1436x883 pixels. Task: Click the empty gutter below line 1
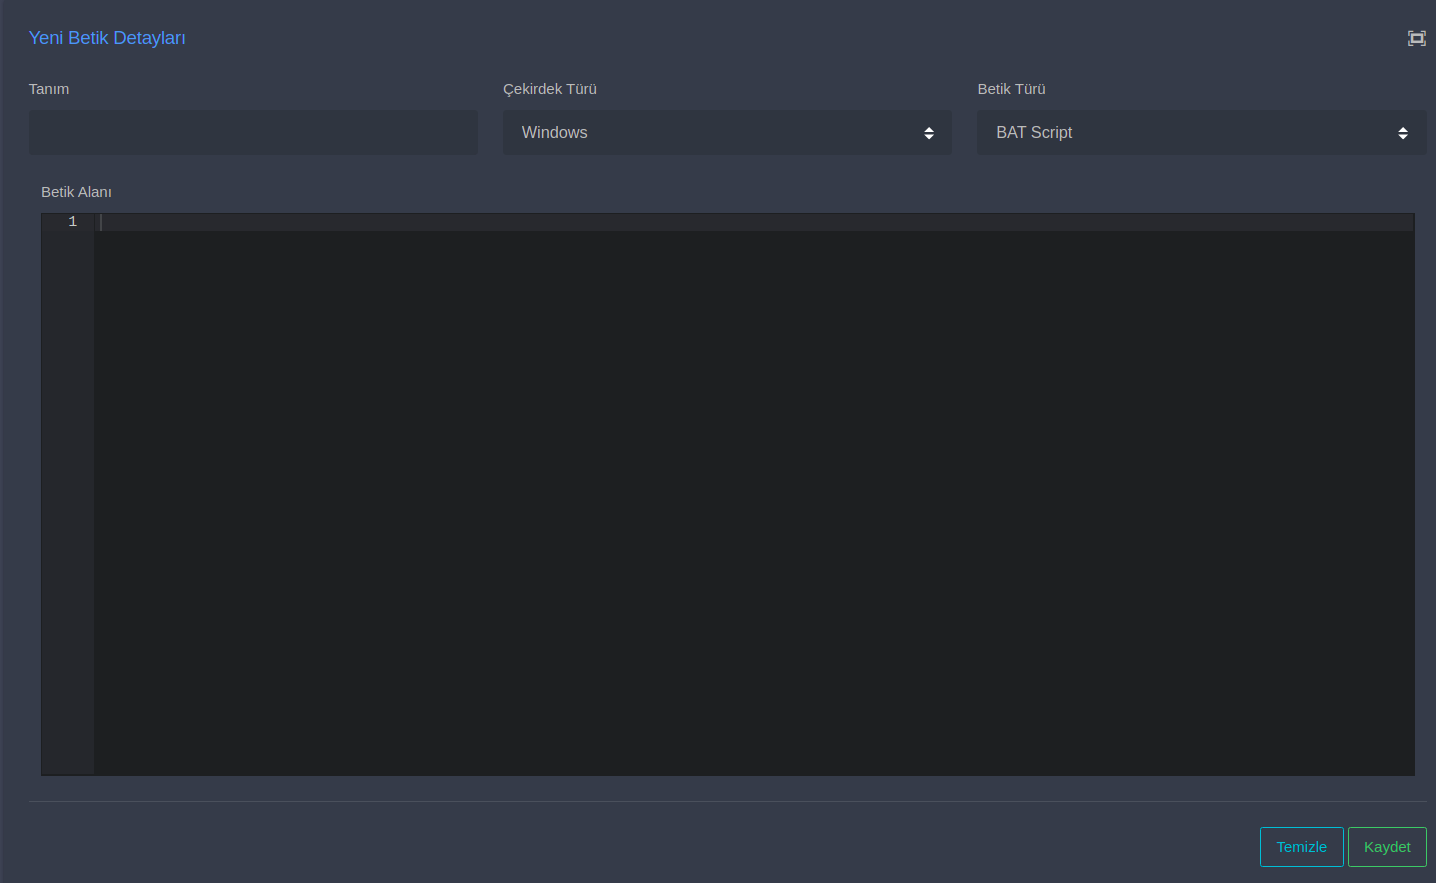68,500
